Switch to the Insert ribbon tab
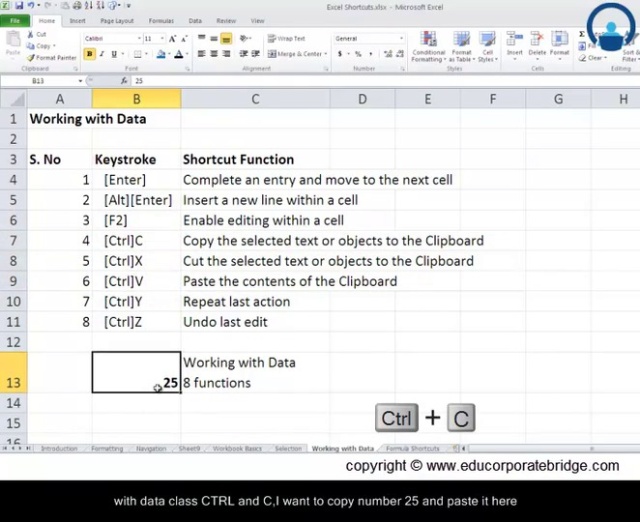This screenshot has width=640, height=522. [77, 21]
